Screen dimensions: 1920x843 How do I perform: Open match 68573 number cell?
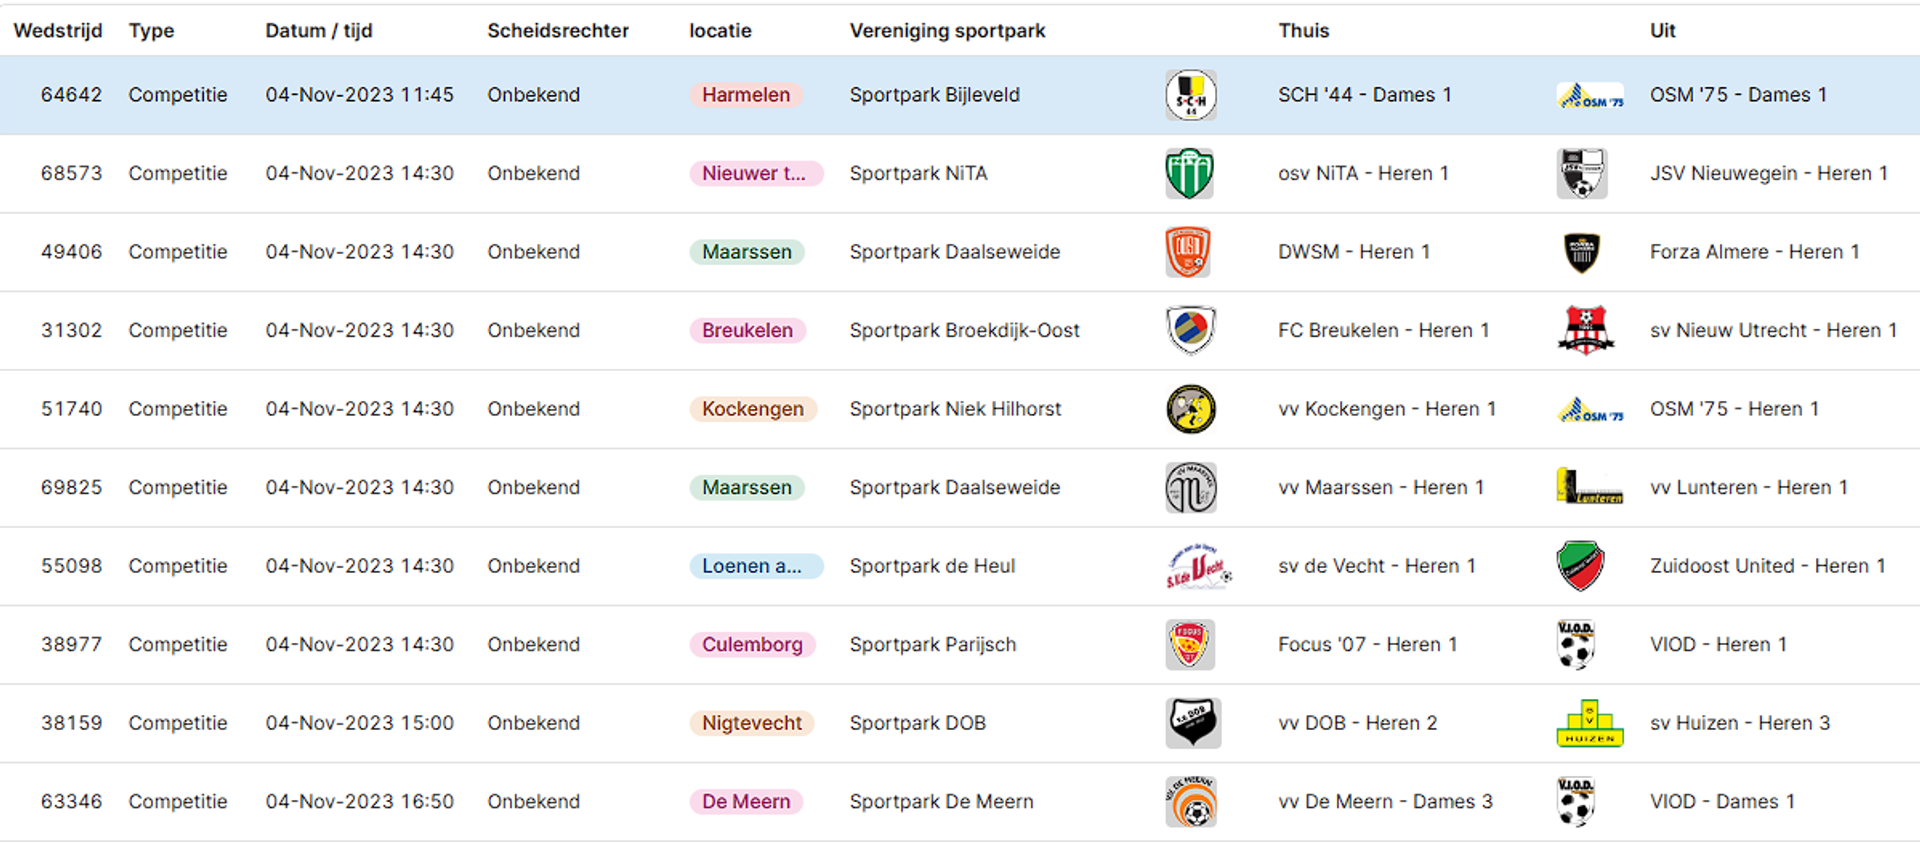72,173
